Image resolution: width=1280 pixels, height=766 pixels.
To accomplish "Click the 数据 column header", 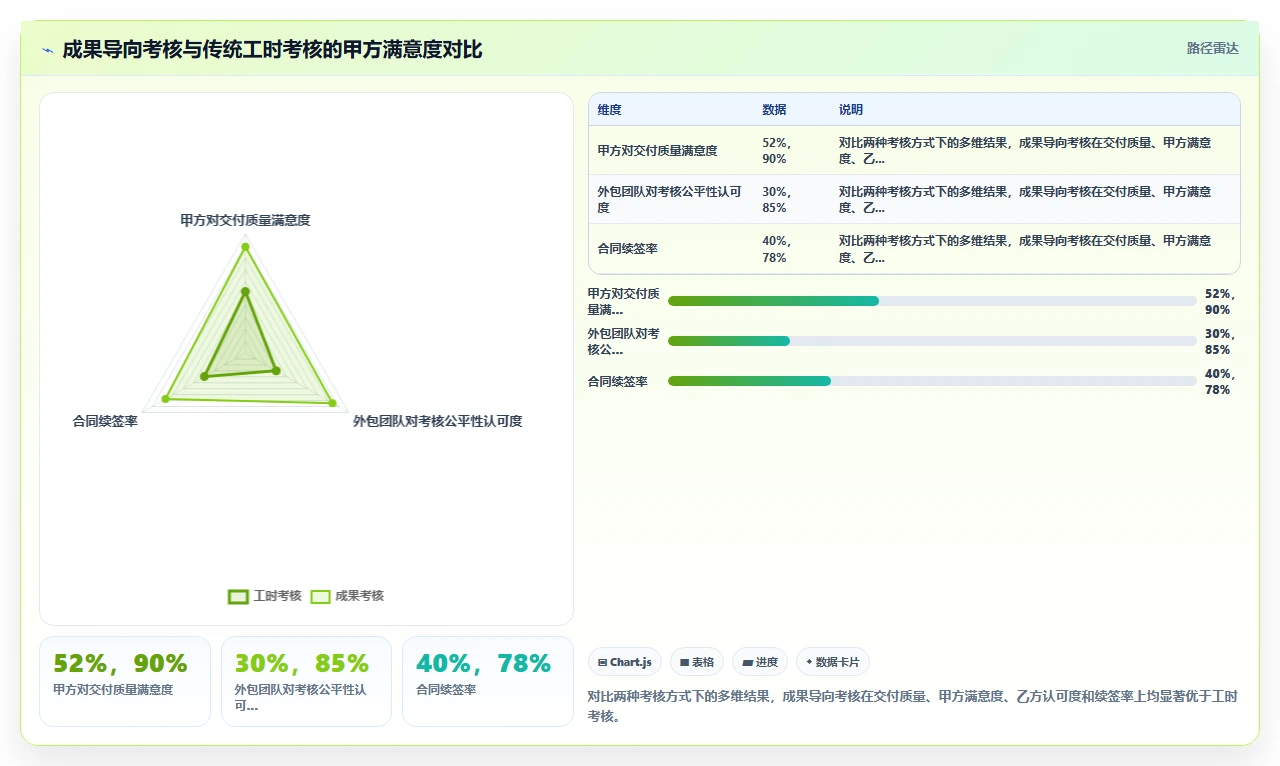I will (x=774, y=110).
